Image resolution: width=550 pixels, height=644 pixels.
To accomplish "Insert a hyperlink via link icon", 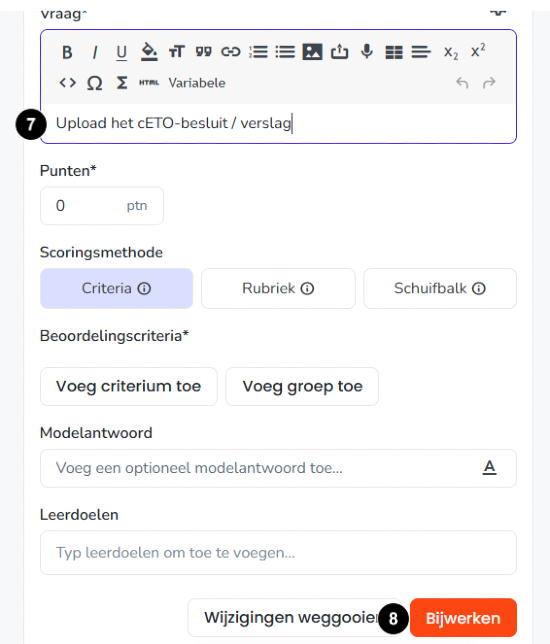I will click(x=230, y=52).
